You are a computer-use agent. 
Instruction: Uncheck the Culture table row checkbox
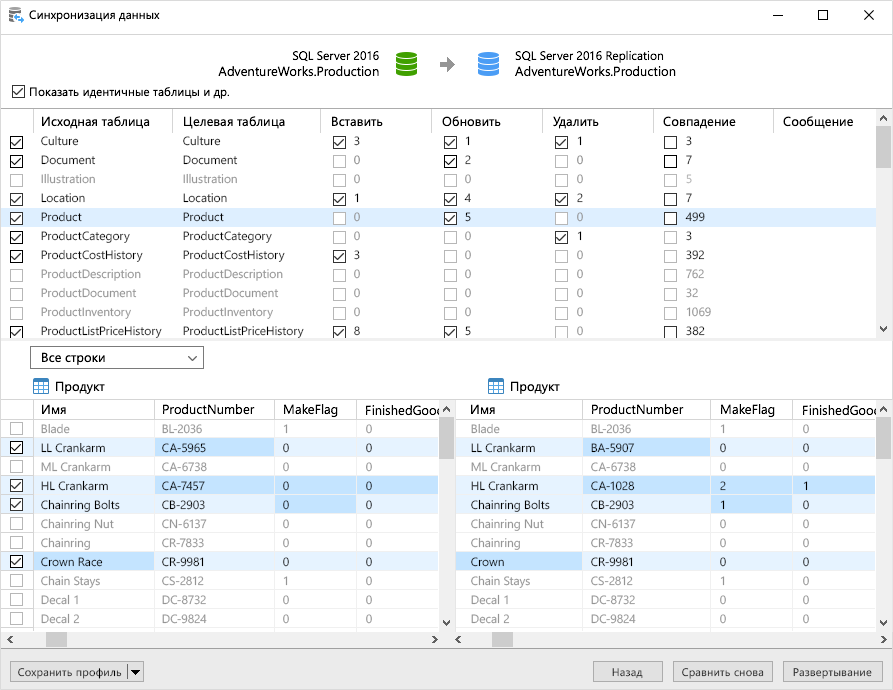point(17,142)
